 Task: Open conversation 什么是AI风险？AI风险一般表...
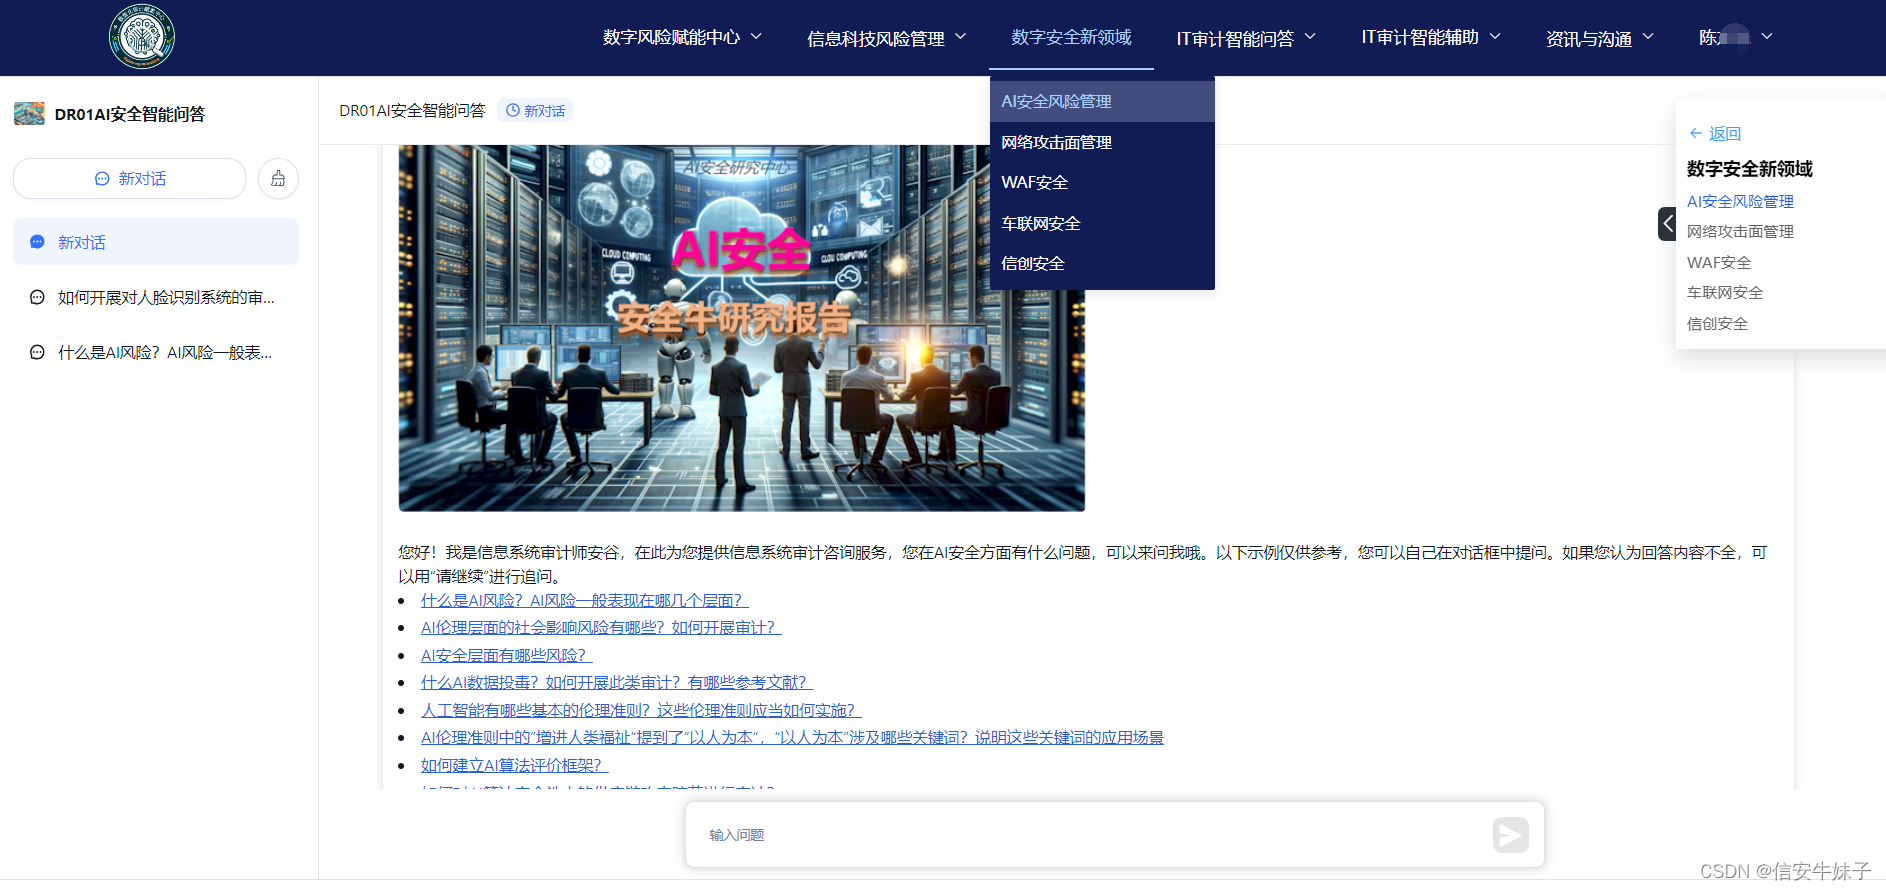point(156,353)
